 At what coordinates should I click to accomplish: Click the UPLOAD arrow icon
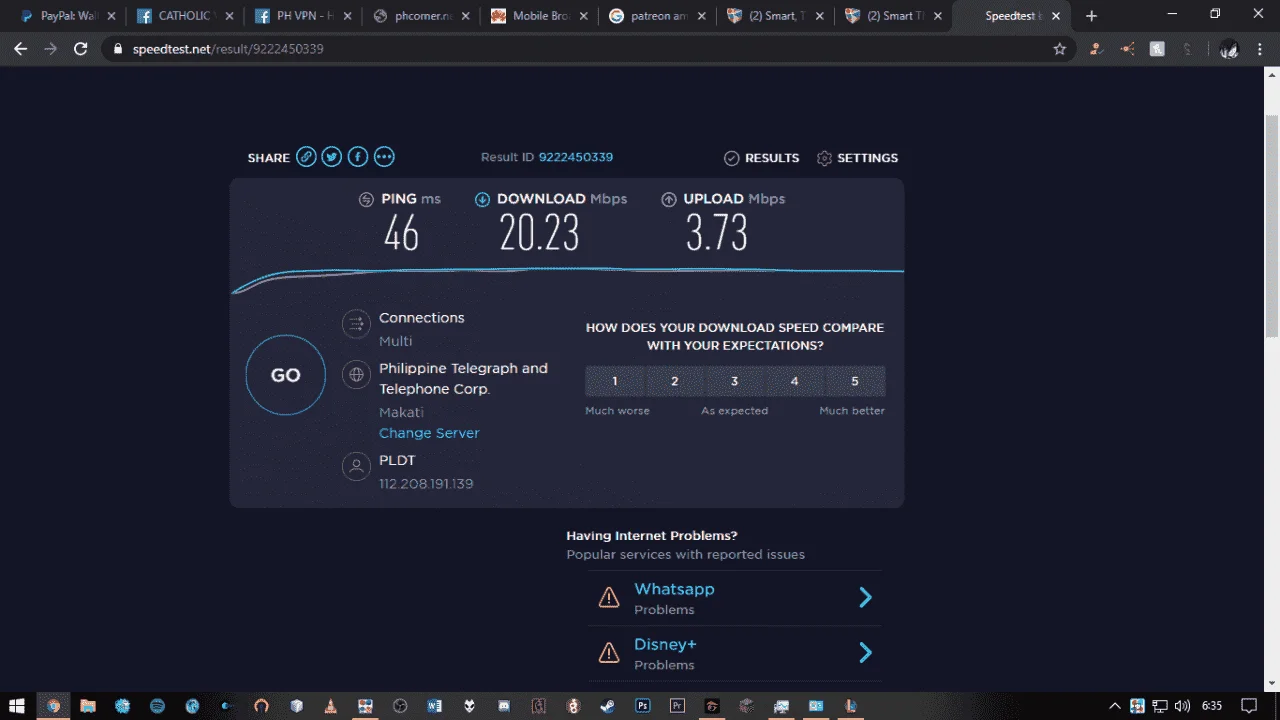coord(669,199)
